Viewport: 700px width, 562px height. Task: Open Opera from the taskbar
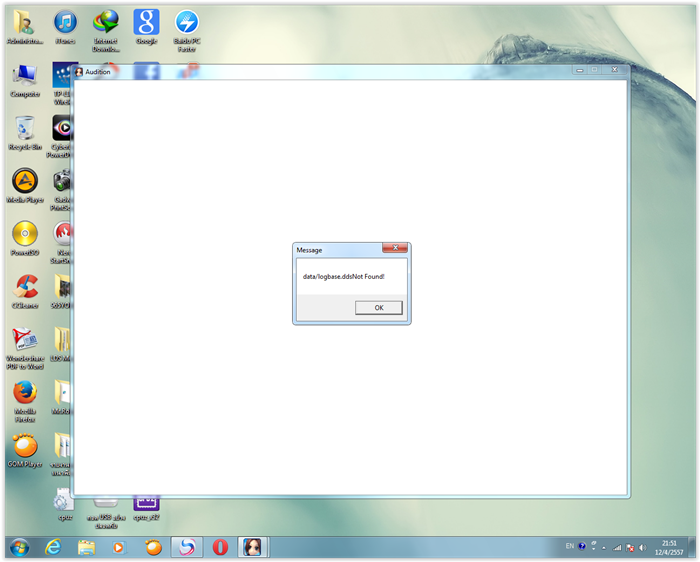coord(220,547)
